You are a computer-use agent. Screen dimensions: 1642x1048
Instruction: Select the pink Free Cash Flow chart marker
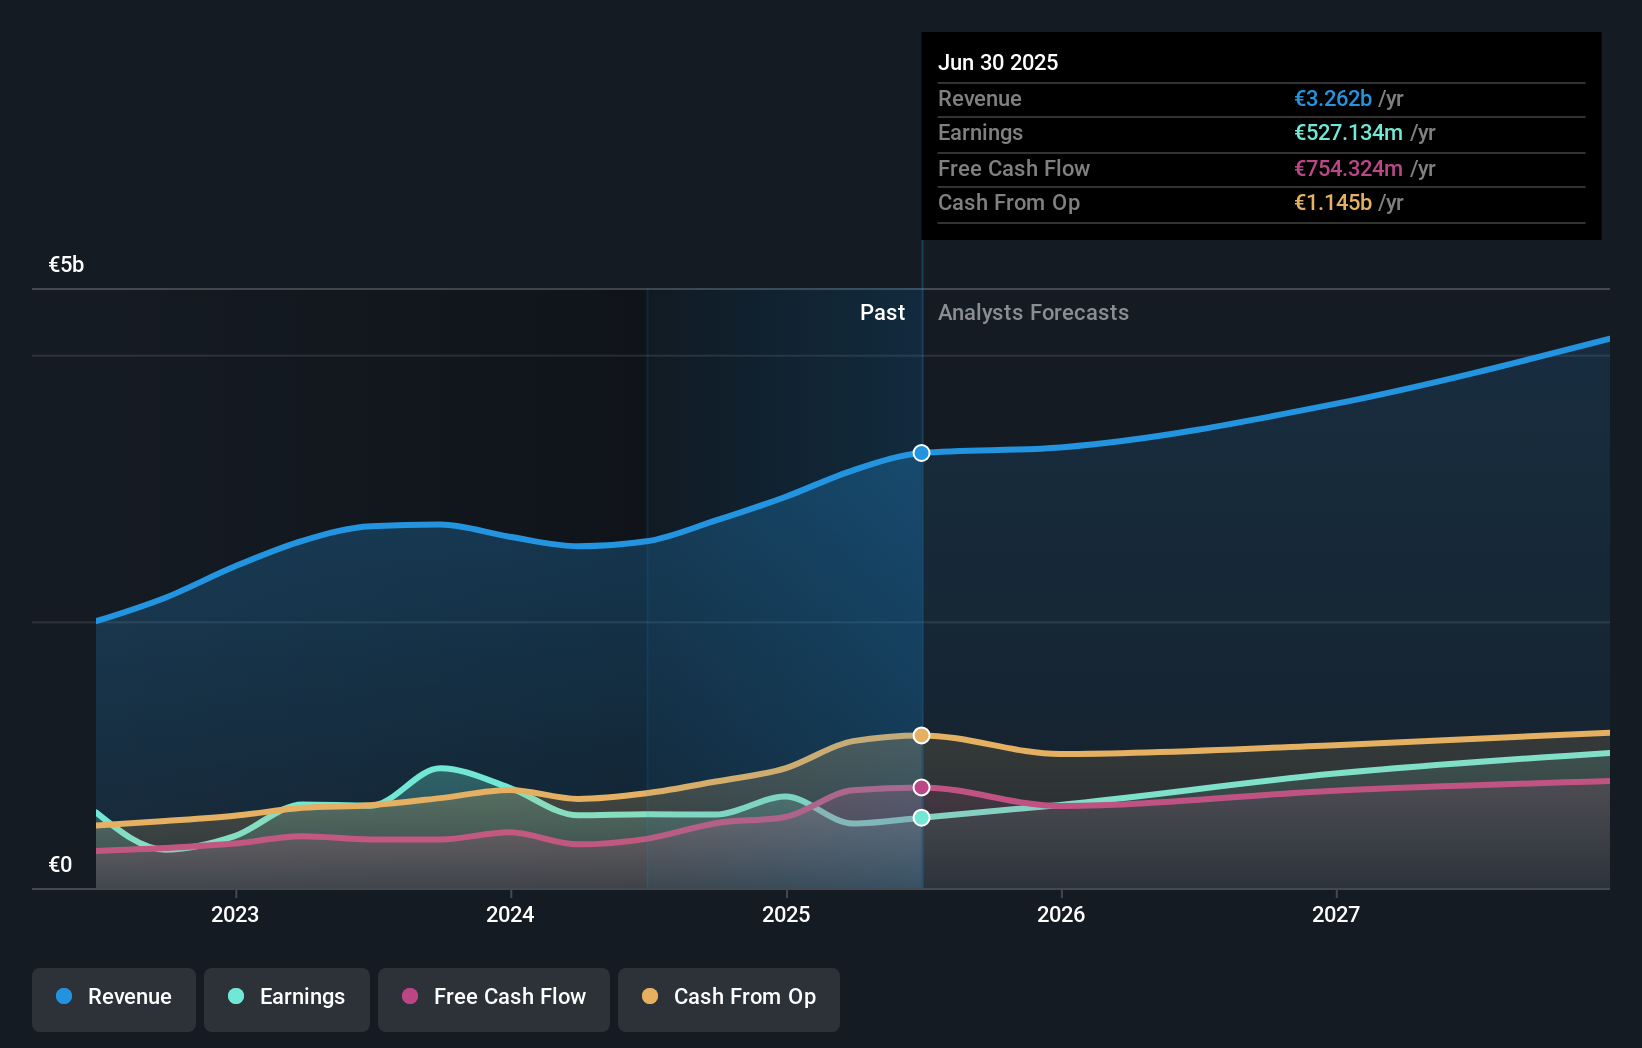pyautogui.click(x=920, y=787)
